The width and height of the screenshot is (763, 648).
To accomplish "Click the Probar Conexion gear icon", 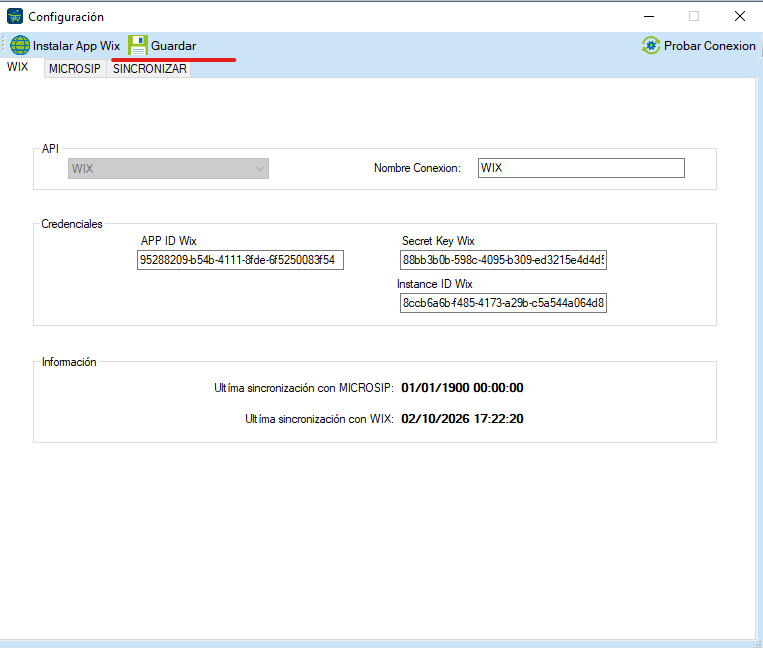I will tap(651, 45).
